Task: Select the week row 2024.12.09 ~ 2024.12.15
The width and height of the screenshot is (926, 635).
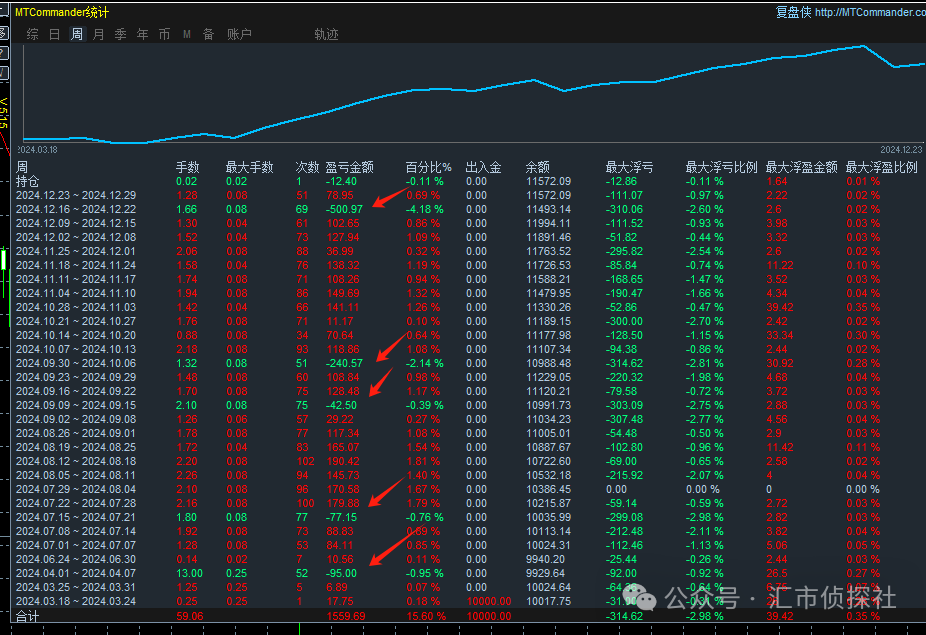Action: (x=76, y=223)
